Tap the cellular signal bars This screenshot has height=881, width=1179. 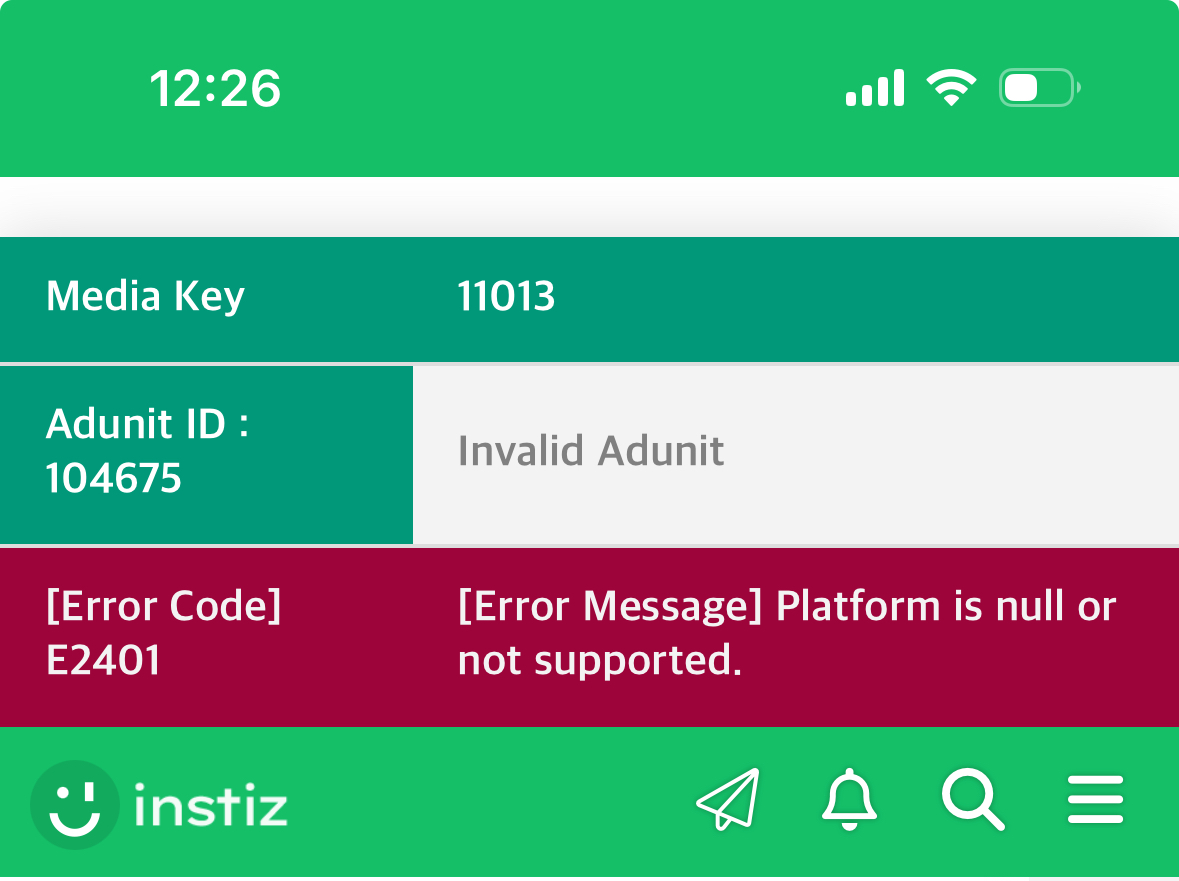(874, 88)
